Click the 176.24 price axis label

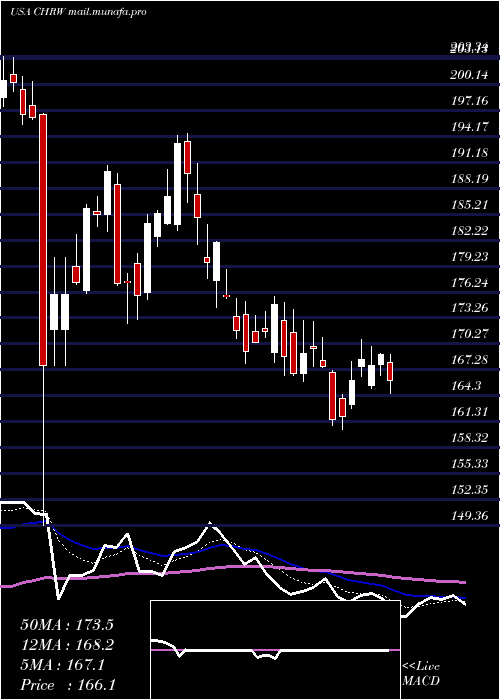[469, 283]
